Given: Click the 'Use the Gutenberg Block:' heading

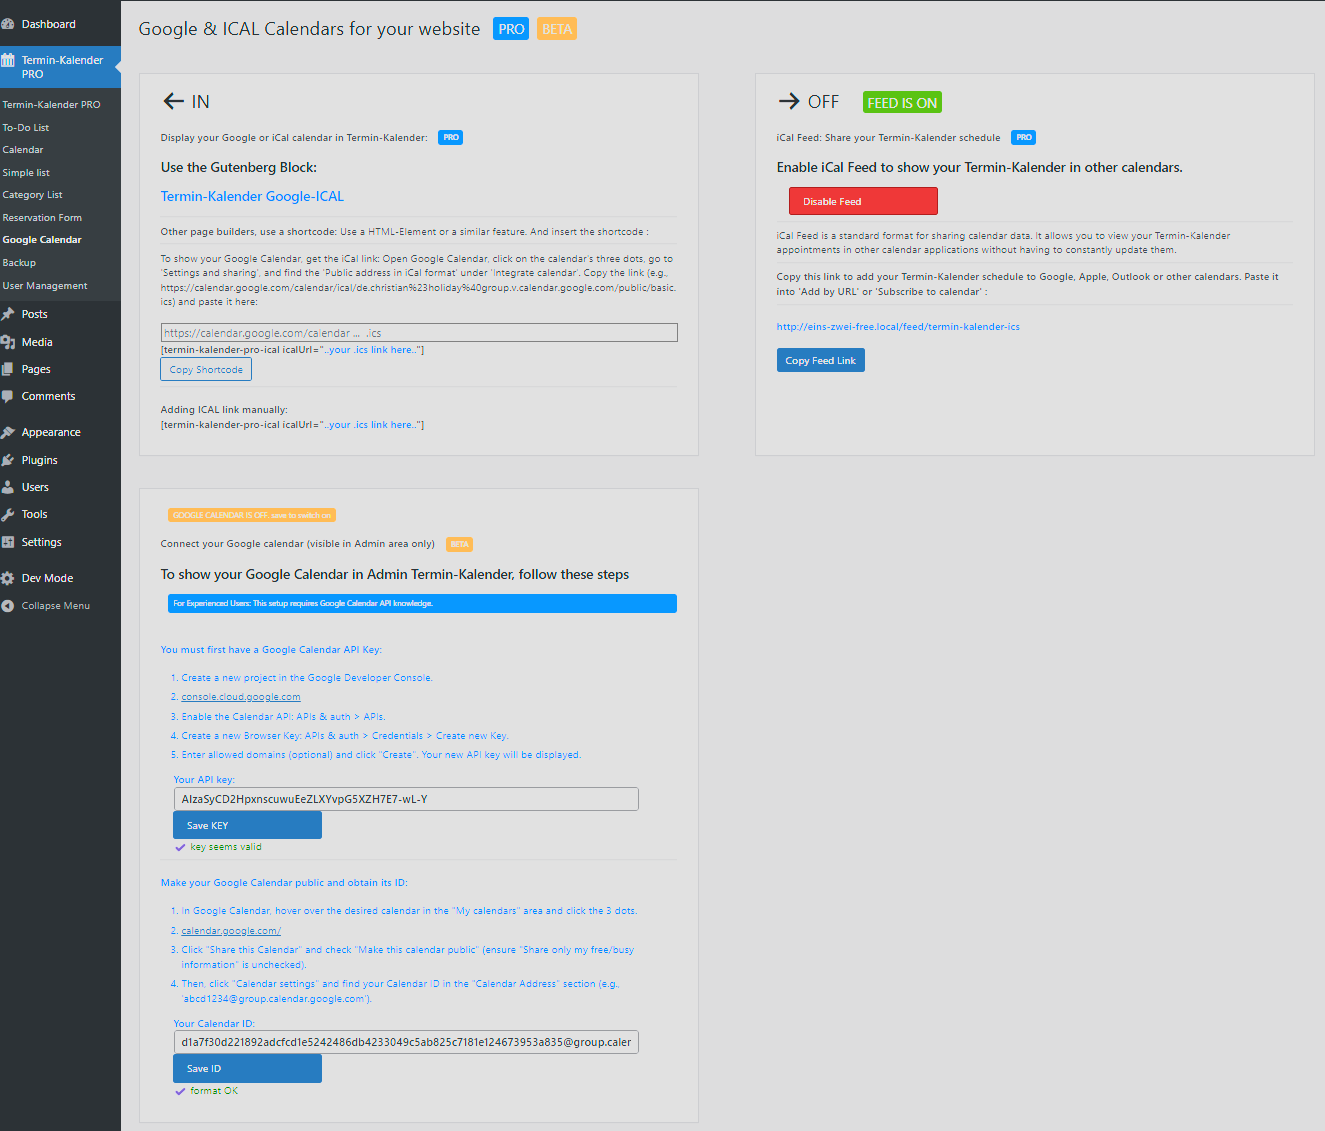Looking at the screenshot, I should click(239, 167).
